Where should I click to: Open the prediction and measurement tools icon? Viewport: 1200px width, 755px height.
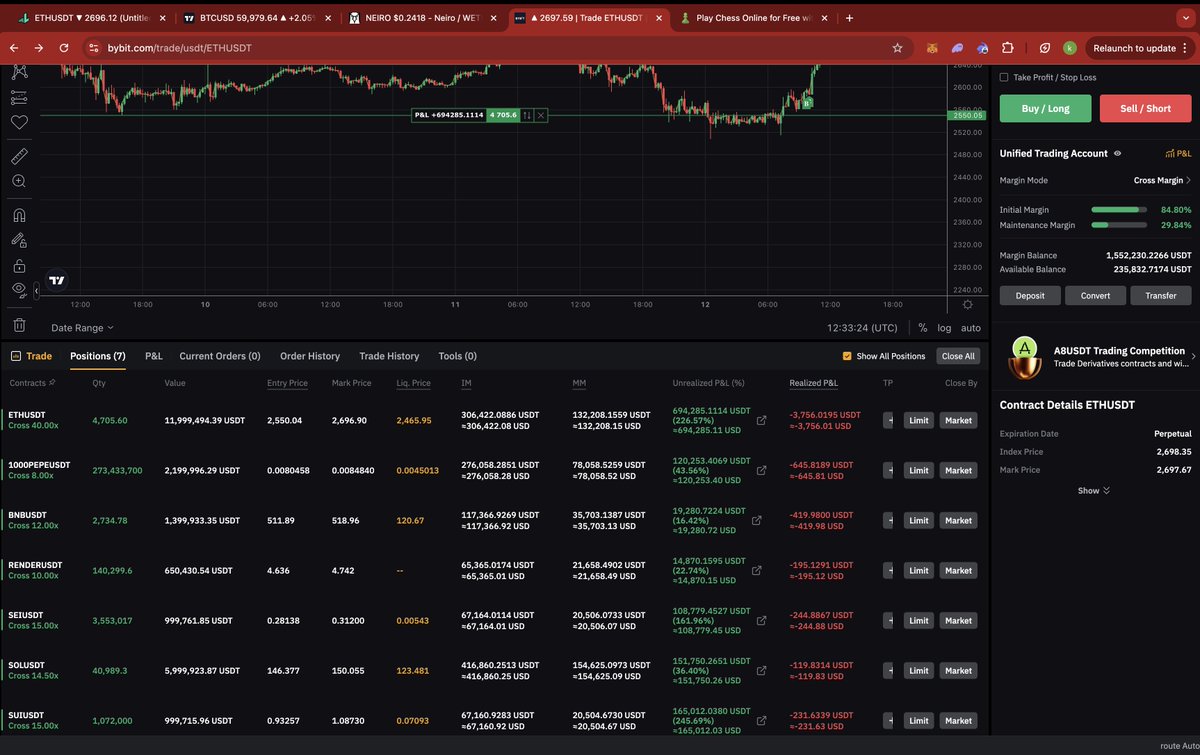[19, 97]
